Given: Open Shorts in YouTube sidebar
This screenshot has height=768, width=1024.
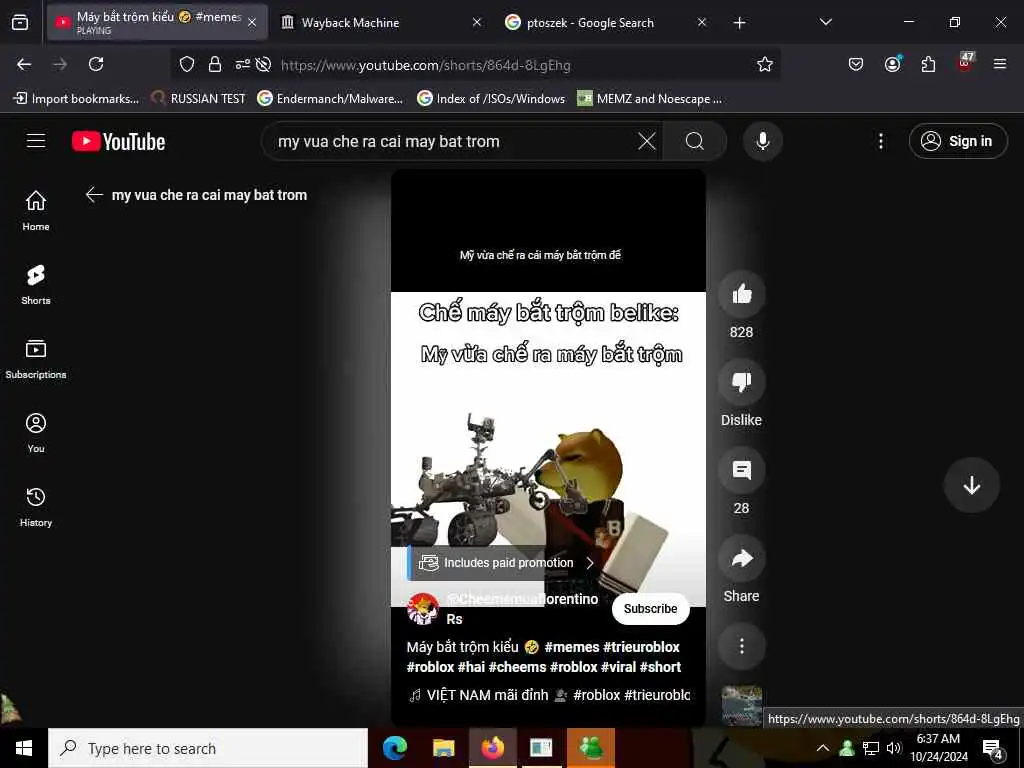Looking at the screenshot, I should click(36, 285).
